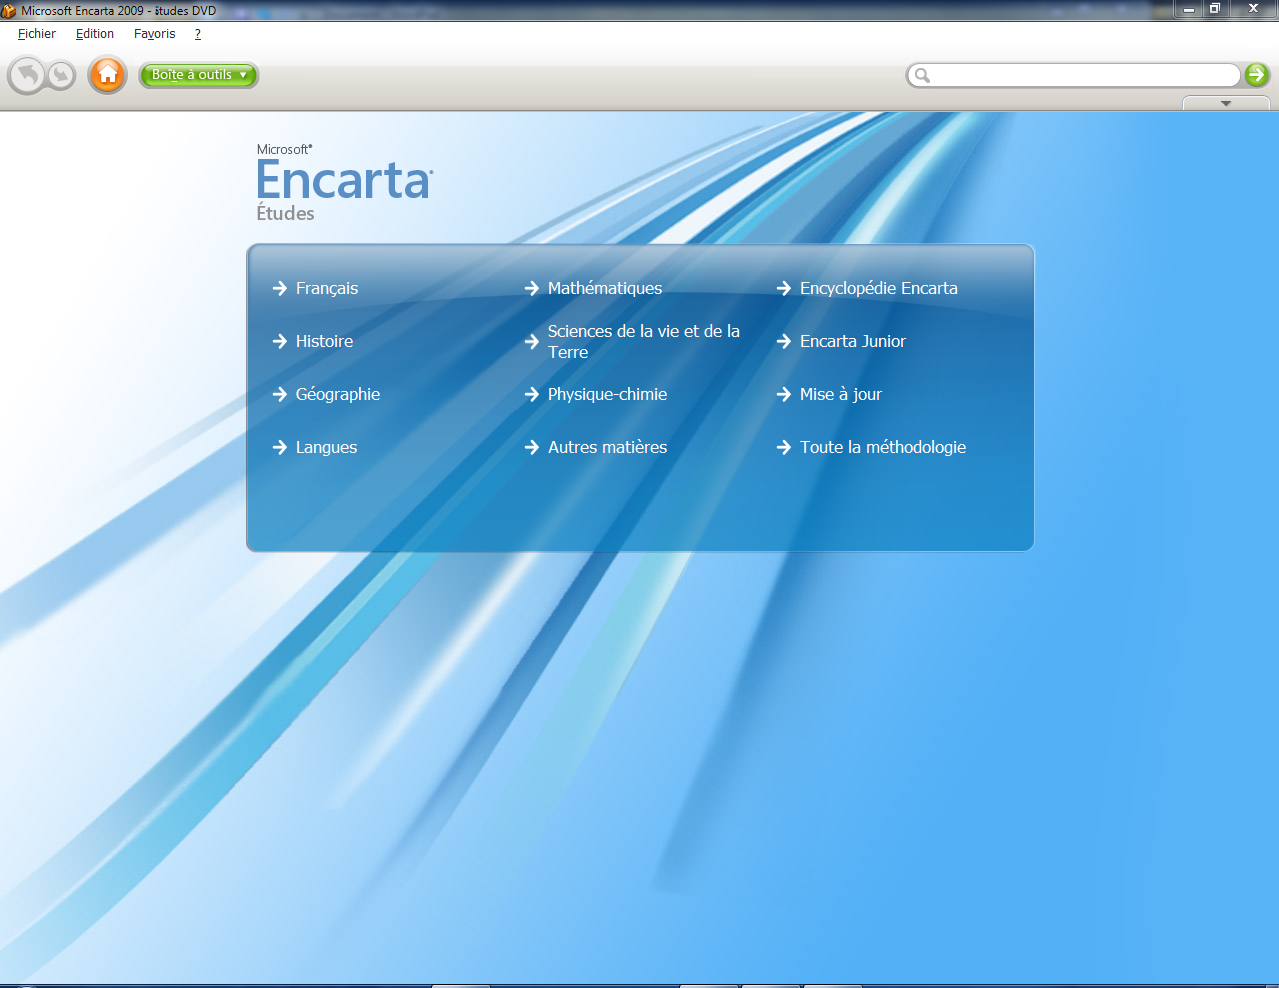Click the green search Go arrow
1279x988 pixels.
(x=1257, y=74)
